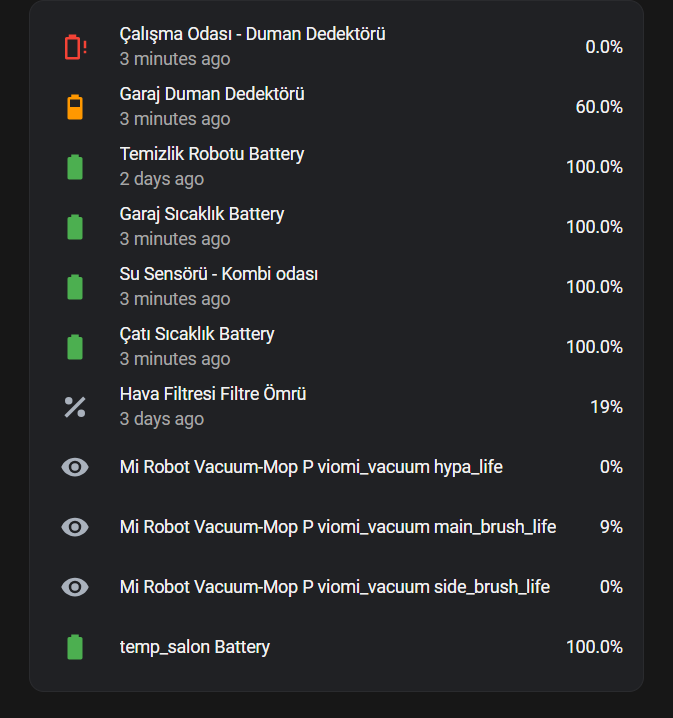Click the eye icon for main_brush_life
Image resolution: width=673 pixels, height=718 pixels.
tap(75, 527)
